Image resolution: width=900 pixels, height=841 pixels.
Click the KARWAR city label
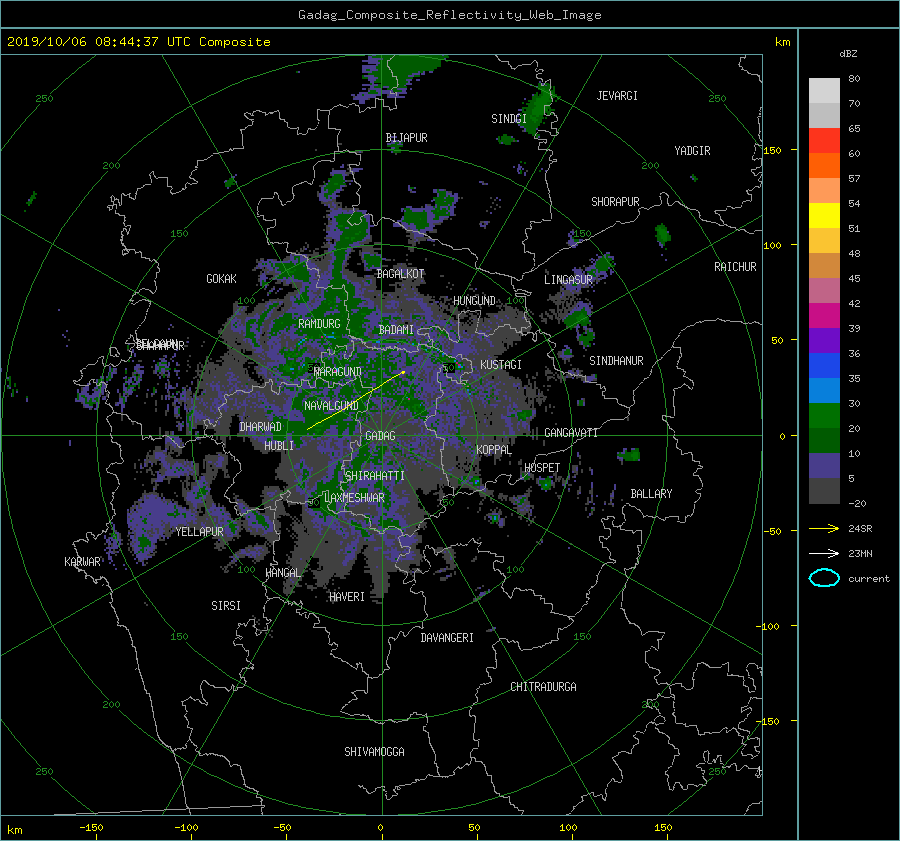(82, 562)
